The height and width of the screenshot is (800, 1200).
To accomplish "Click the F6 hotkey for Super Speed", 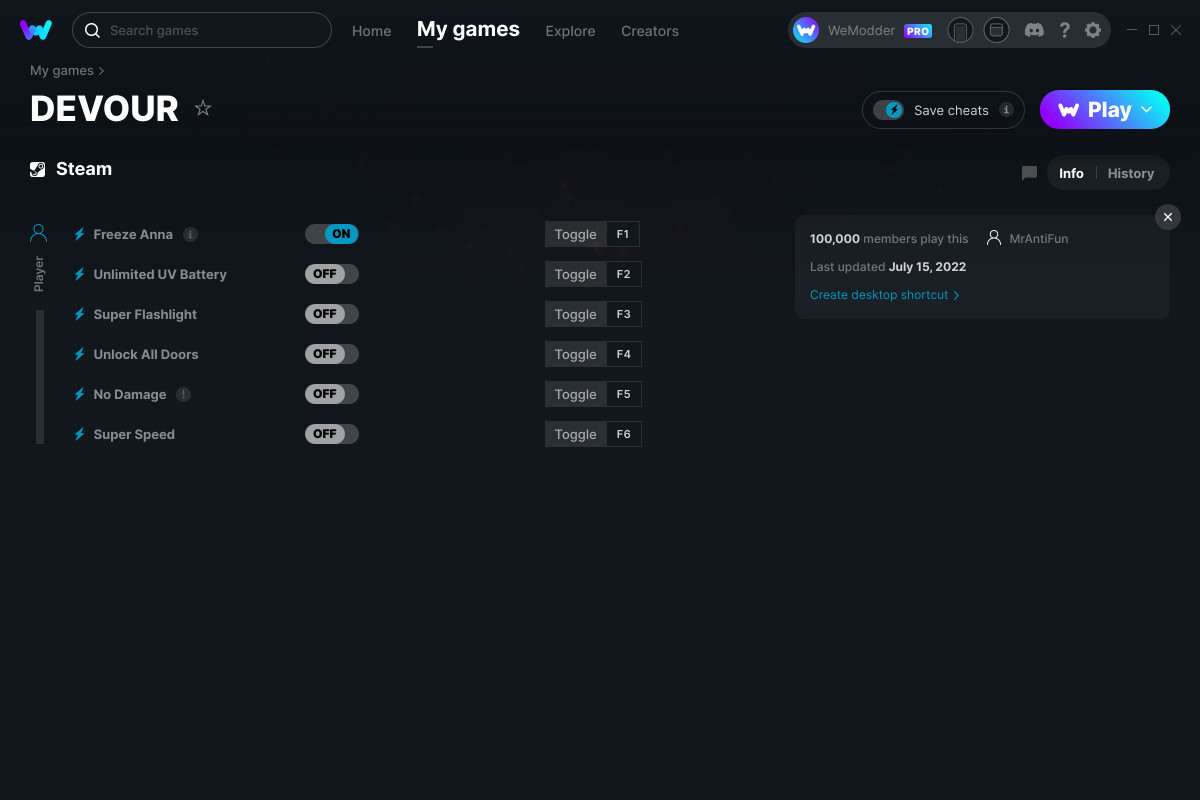I will [x=624, y=434].
